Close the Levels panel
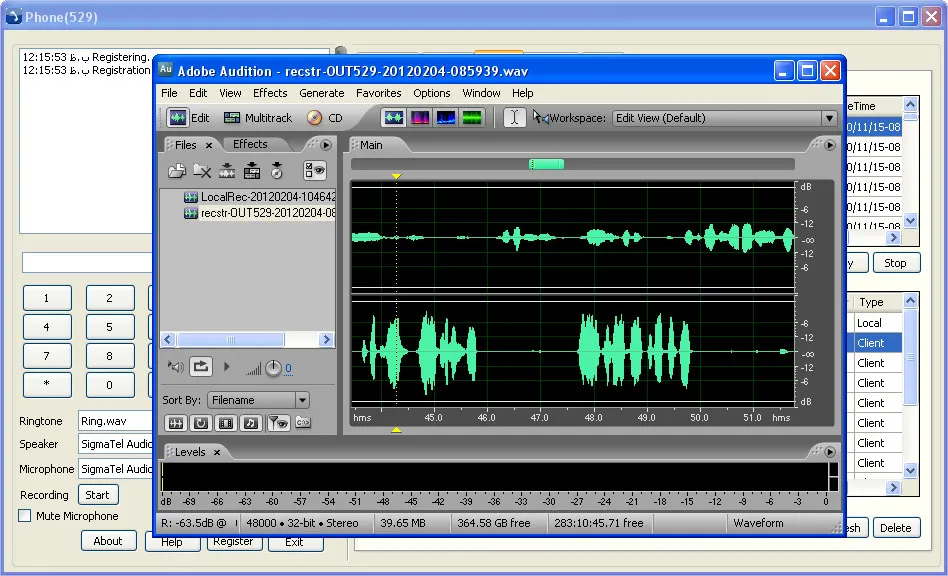Screen dimensions: 948x576 (x=216, y=453)
